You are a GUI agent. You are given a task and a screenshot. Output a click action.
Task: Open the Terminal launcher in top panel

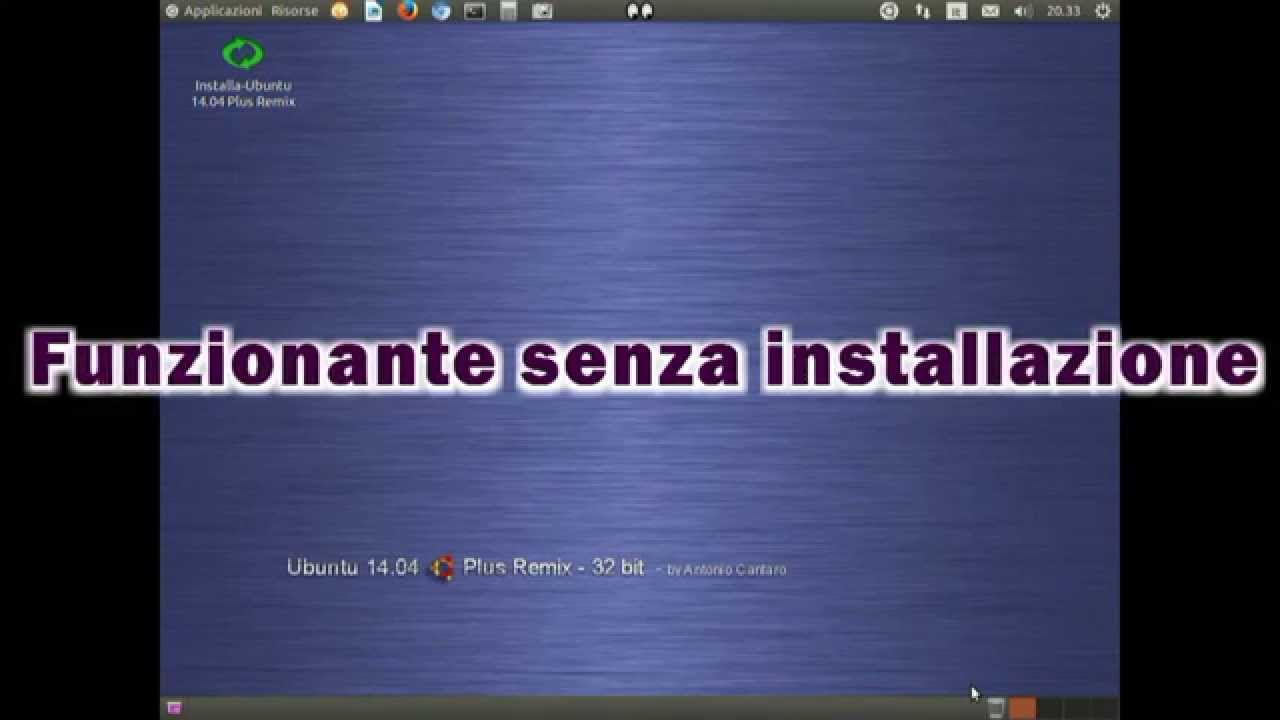tap(475, 11)
